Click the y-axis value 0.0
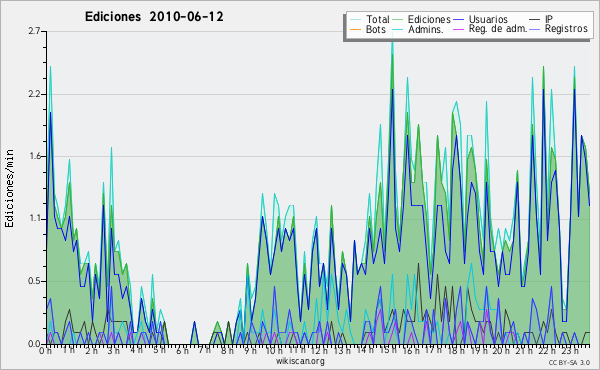Viewport: 600px width, 370px height. pos(34,344)
